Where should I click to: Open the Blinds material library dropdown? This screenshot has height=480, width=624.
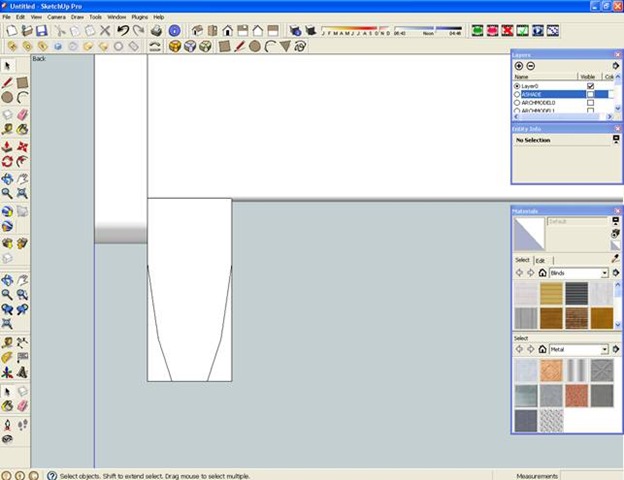(605, 273)
